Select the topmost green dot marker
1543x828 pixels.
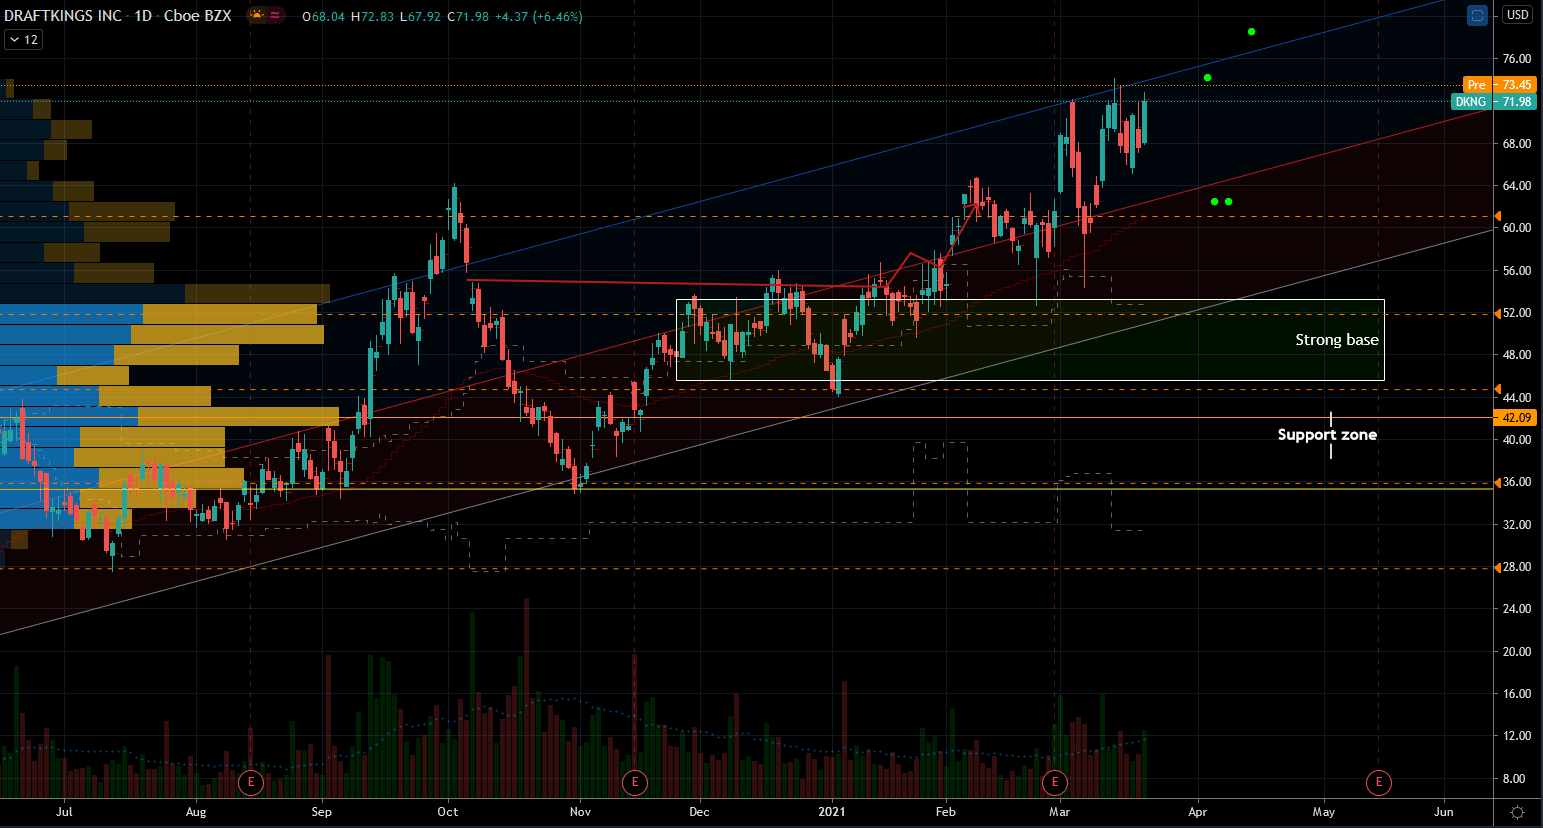[x=1251, y=32]
